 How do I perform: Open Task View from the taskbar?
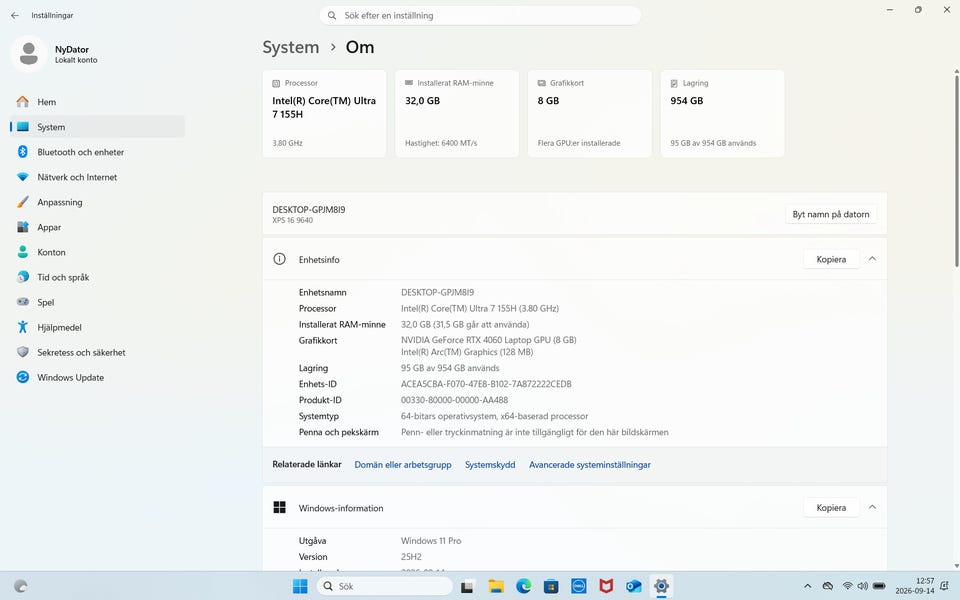click(468, 586)
